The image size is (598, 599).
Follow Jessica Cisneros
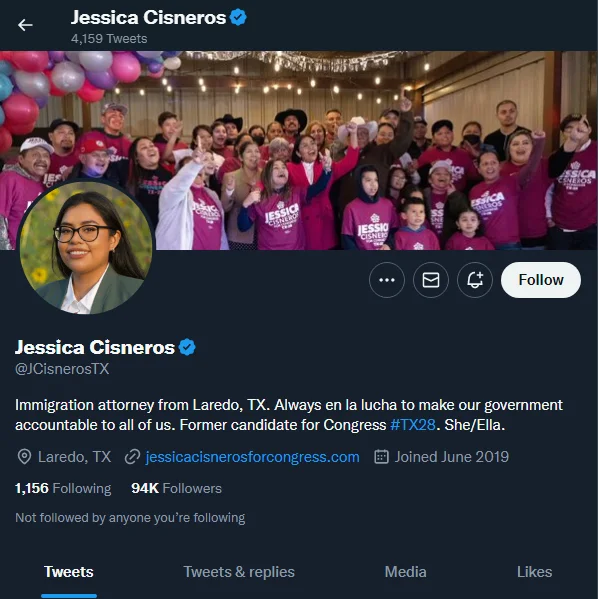(x=541, y=280)
